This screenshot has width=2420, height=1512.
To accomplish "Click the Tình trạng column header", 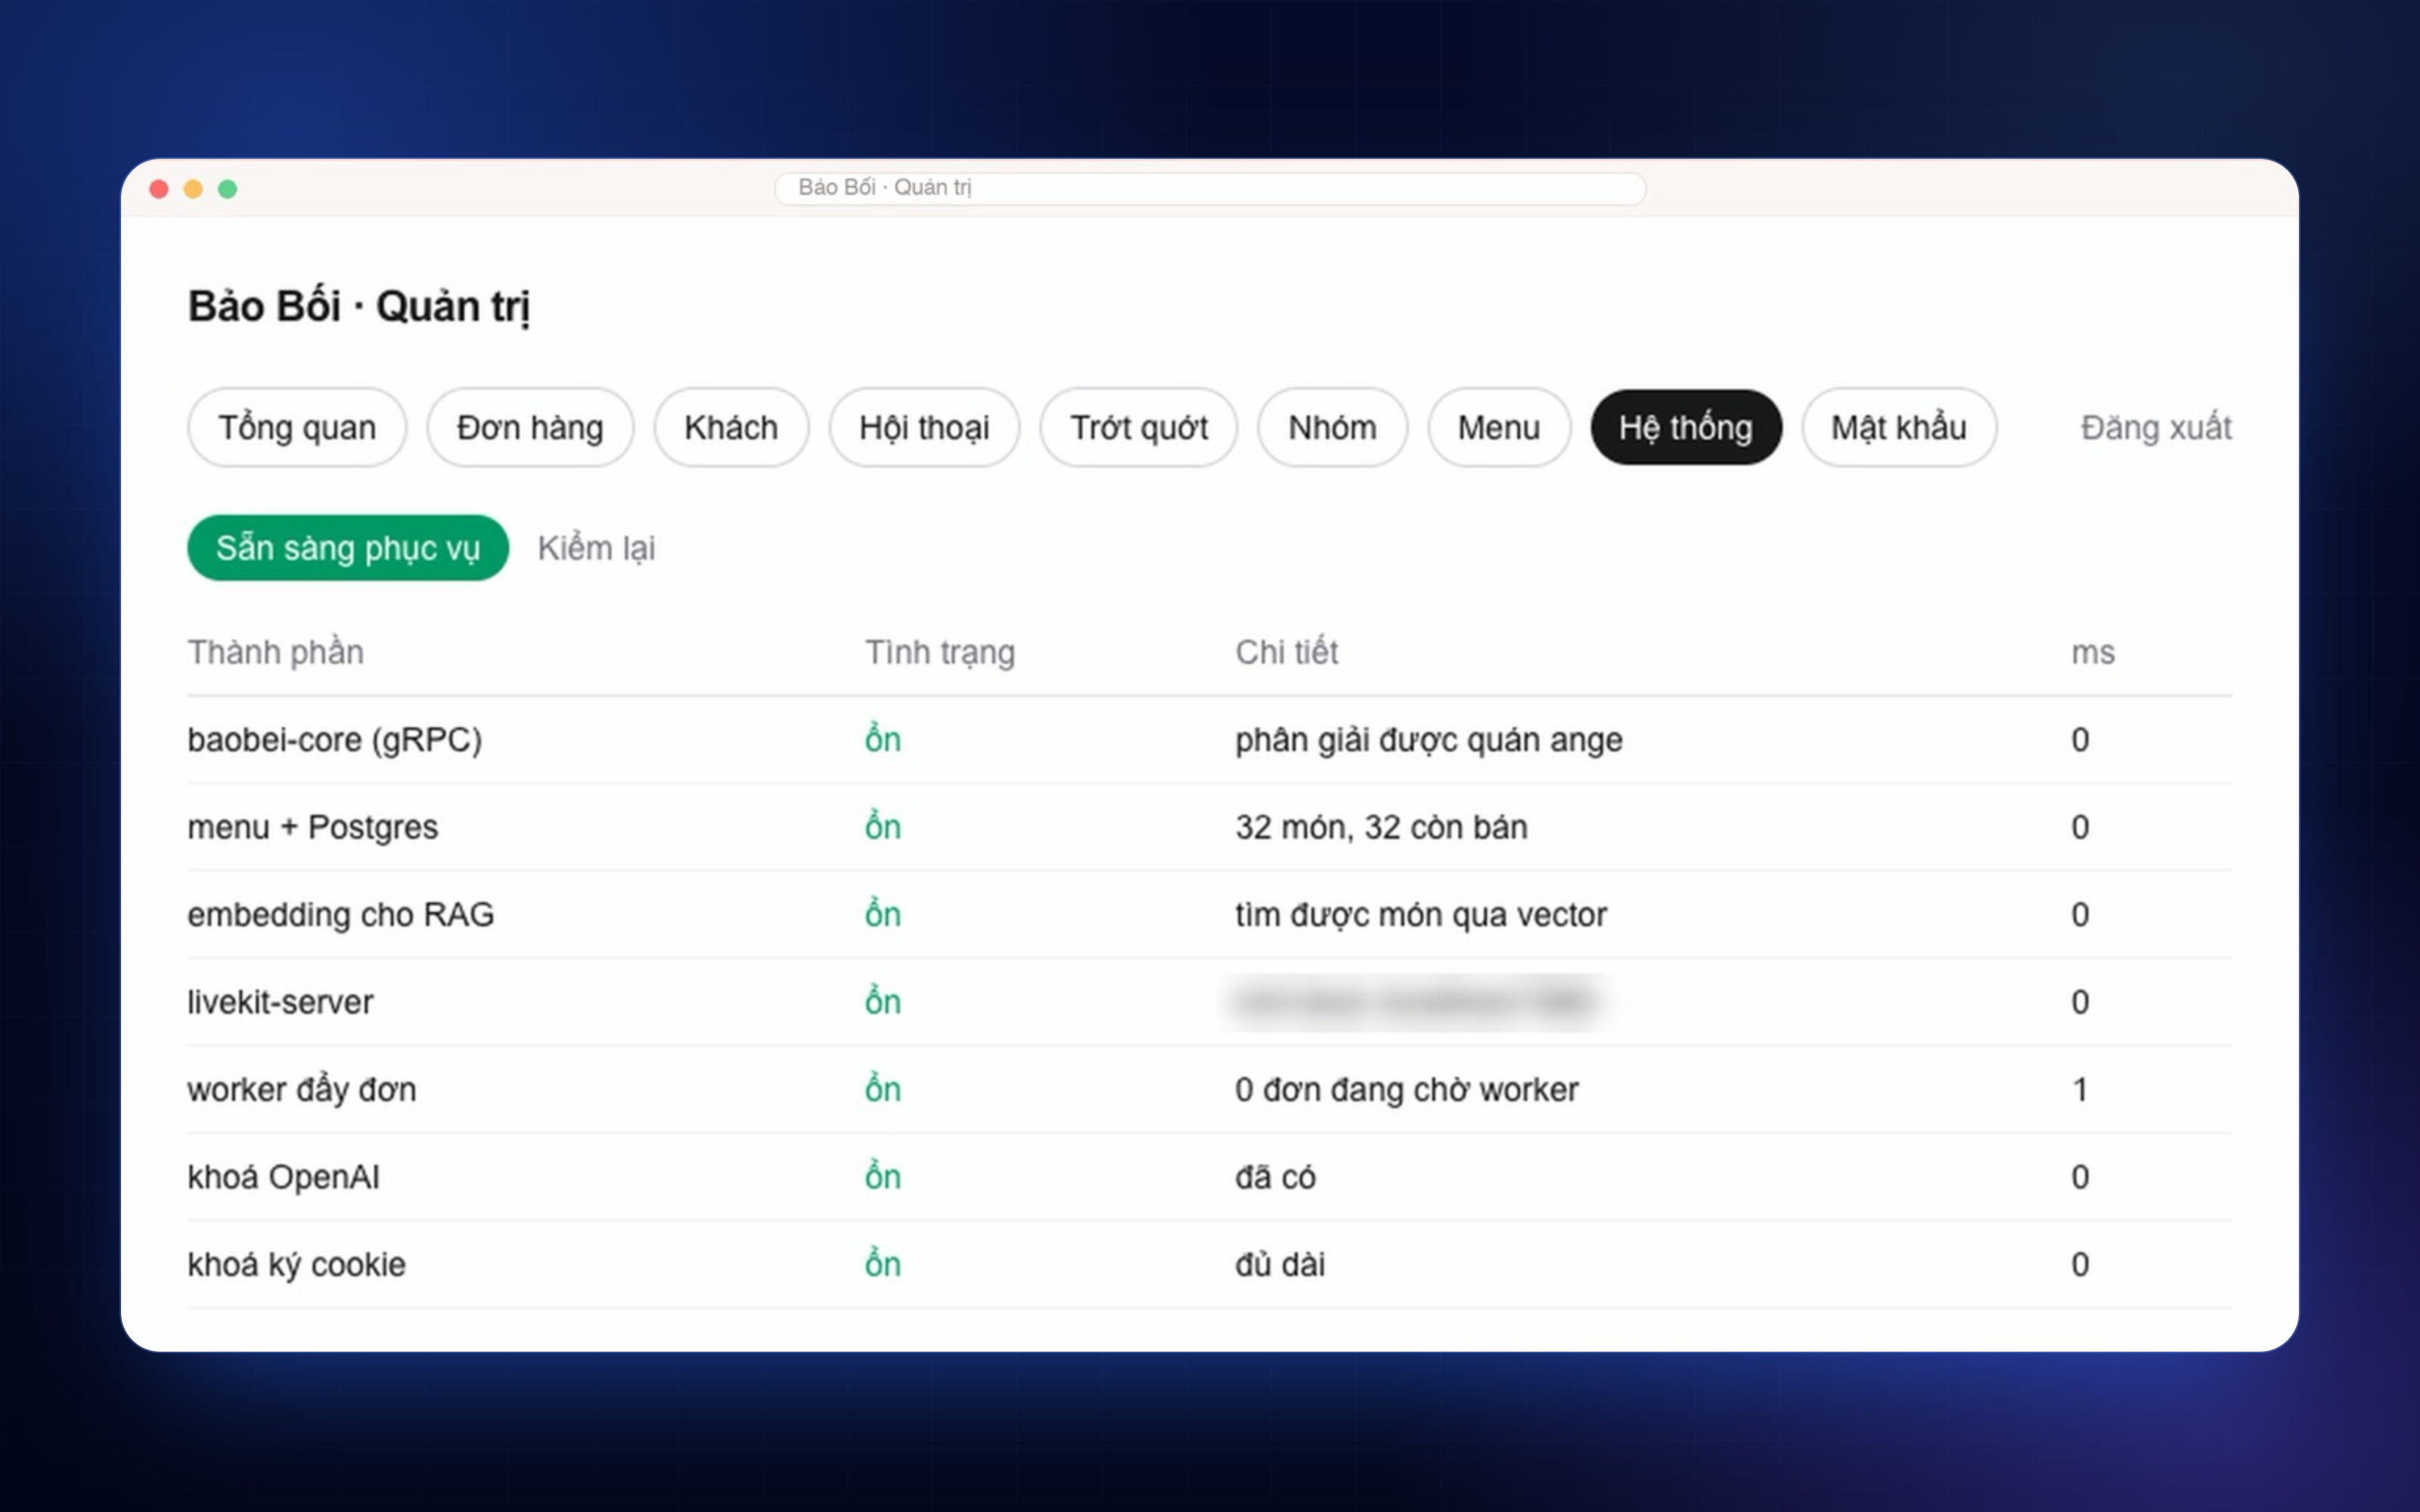I will click(x=940, y=652).
